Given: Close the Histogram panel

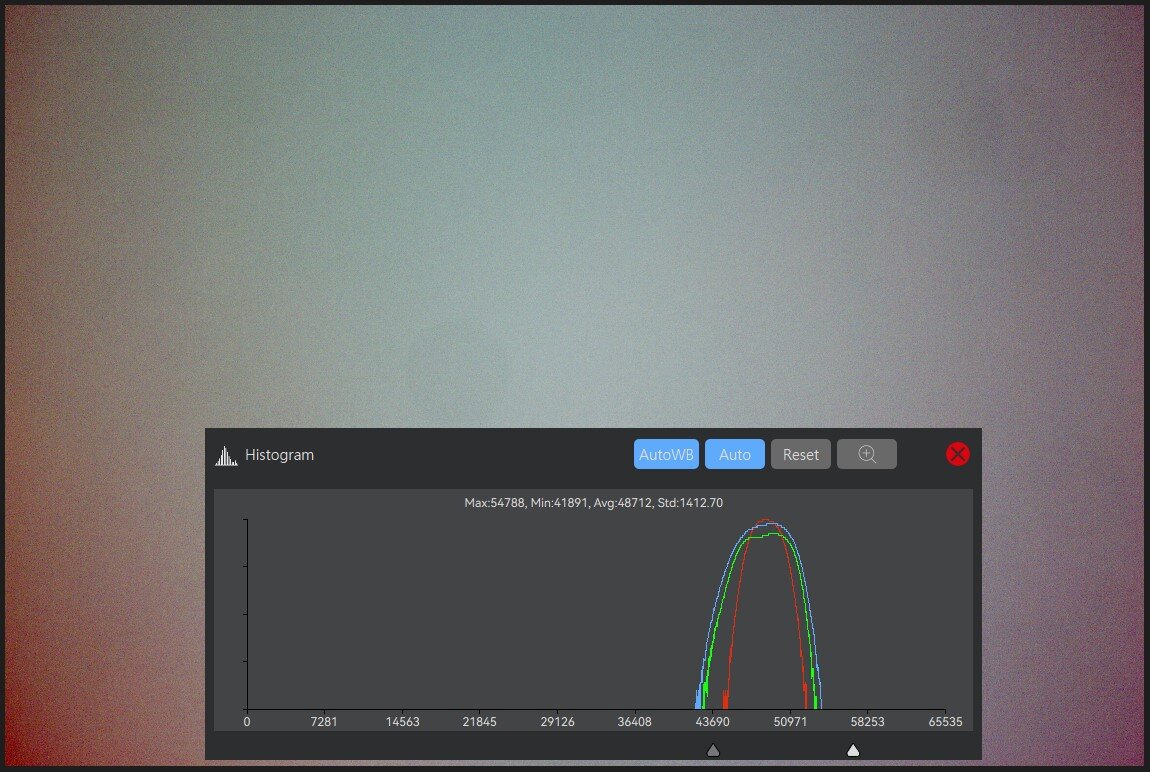Looking at the screenshot, I should pyautogui.click(x=958, y=454).
